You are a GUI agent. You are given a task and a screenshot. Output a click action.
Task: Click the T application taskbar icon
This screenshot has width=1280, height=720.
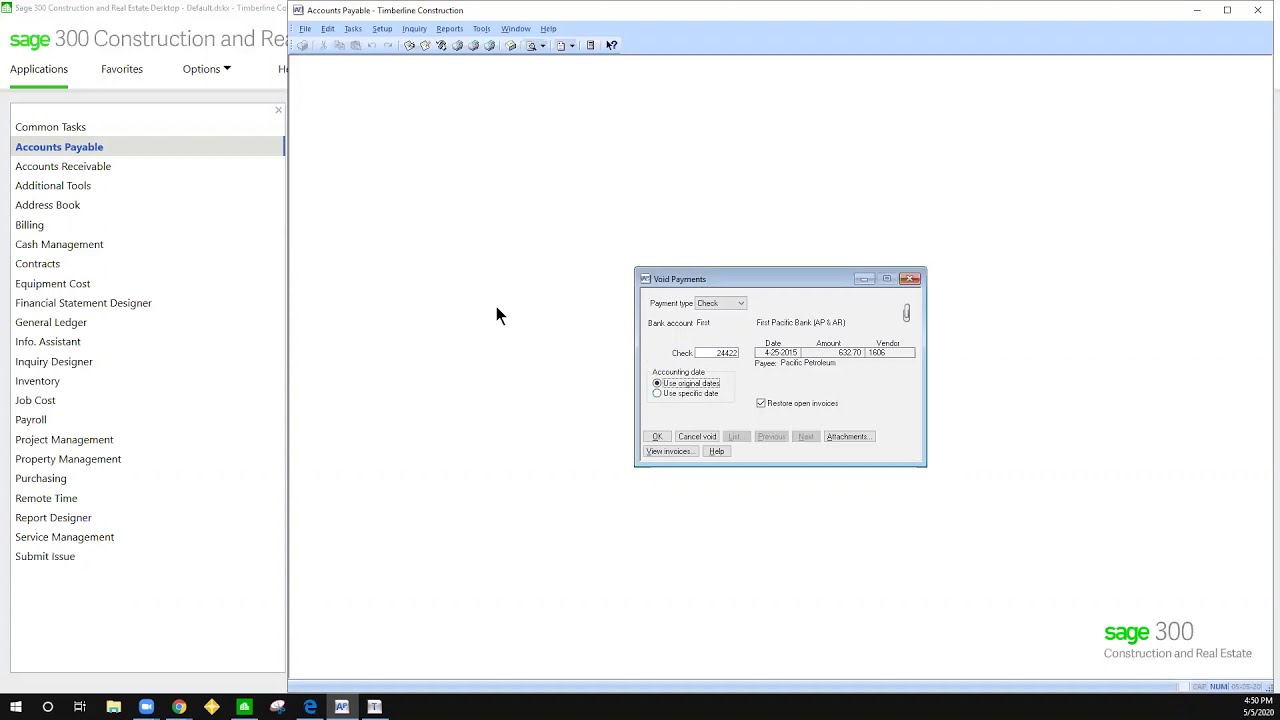[x=374, y=707]
